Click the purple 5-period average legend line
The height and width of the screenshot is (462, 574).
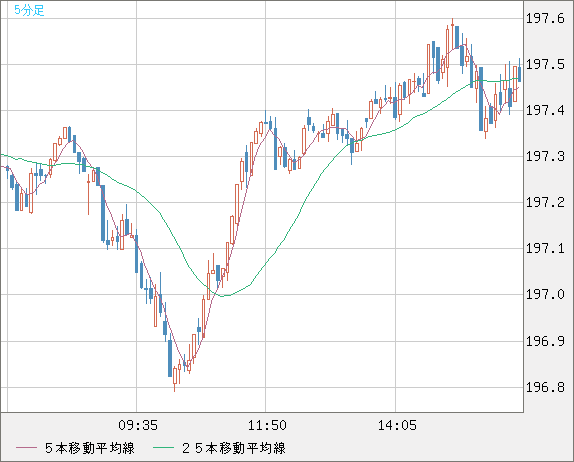click(x=26, y=448)
